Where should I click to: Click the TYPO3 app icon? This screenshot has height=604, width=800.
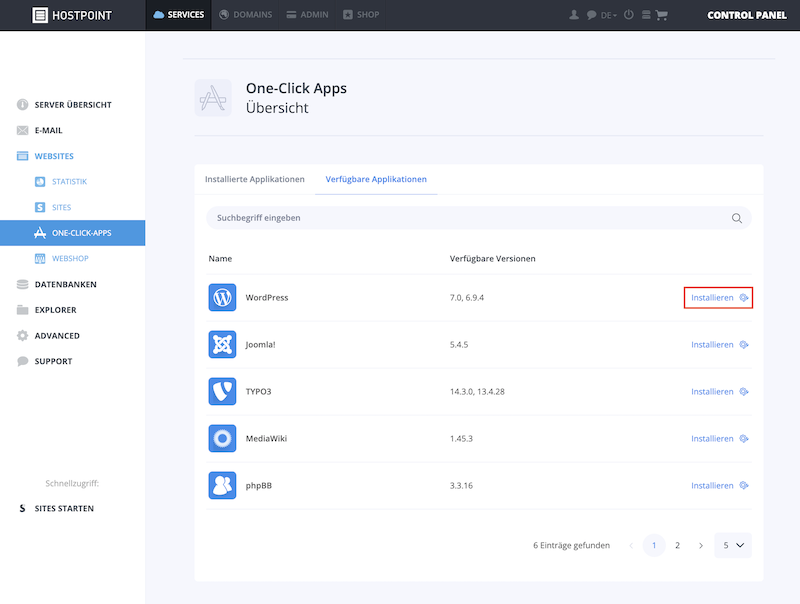click(x=222, y=391)
